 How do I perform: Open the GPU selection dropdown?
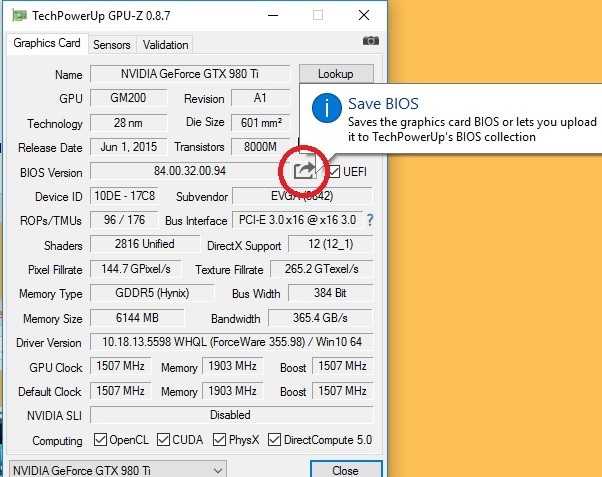pyautogui.click(x=117, y=470)
